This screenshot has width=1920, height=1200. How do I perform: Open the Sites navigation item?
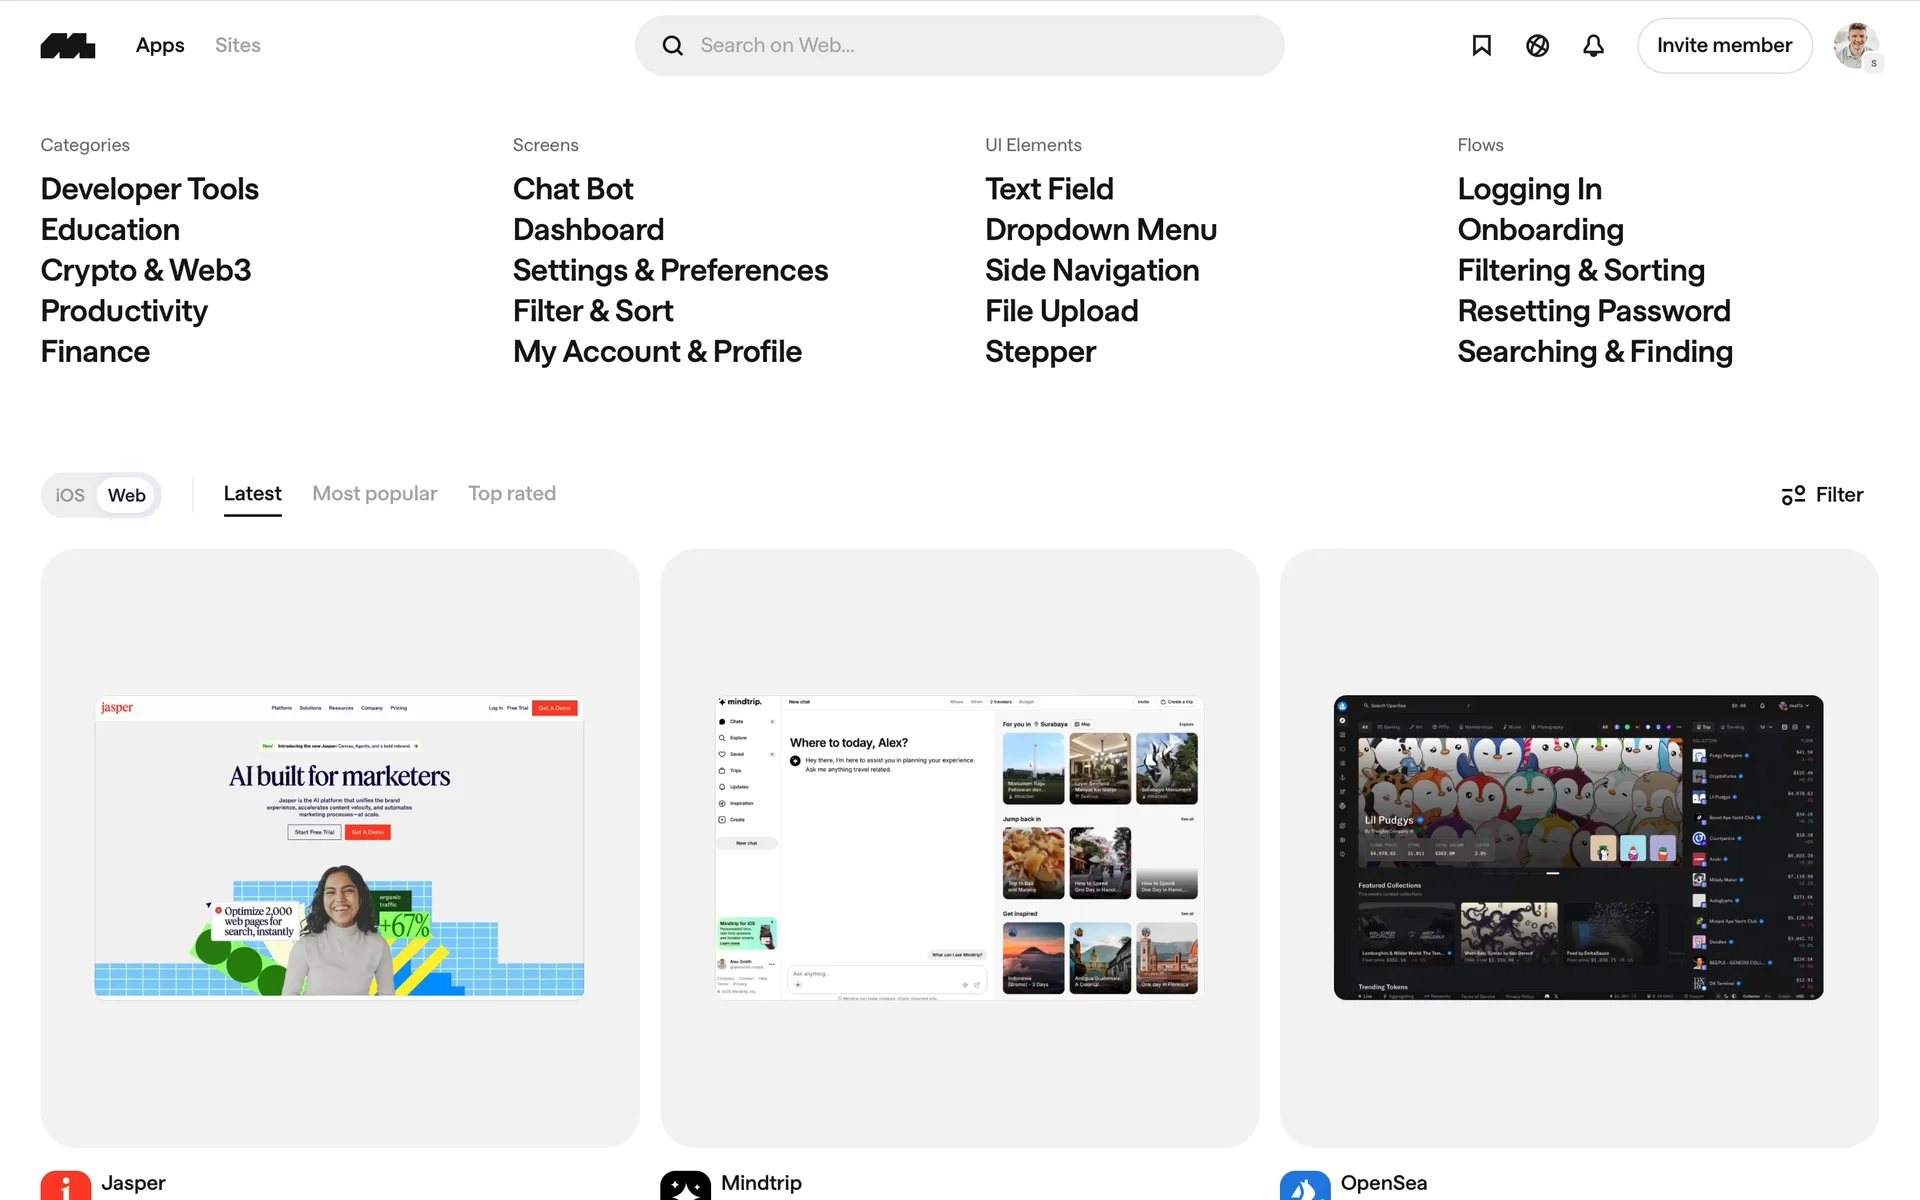click(x=237, y=45)
